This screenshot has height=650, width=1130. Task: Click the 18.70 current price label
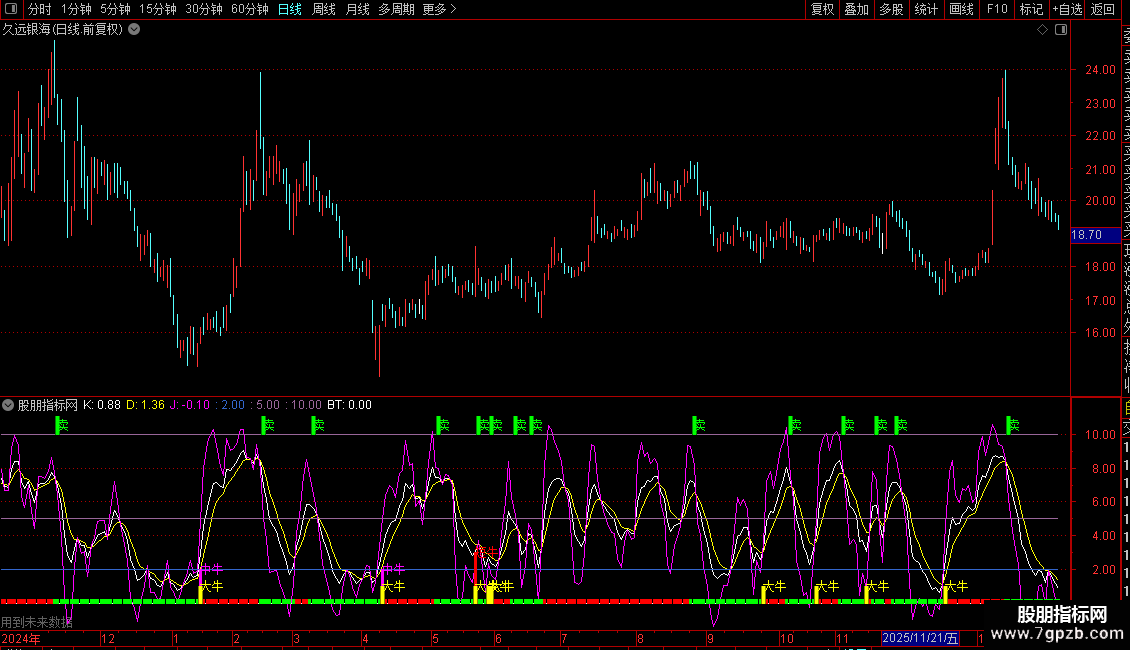[x=1087, y=235]
